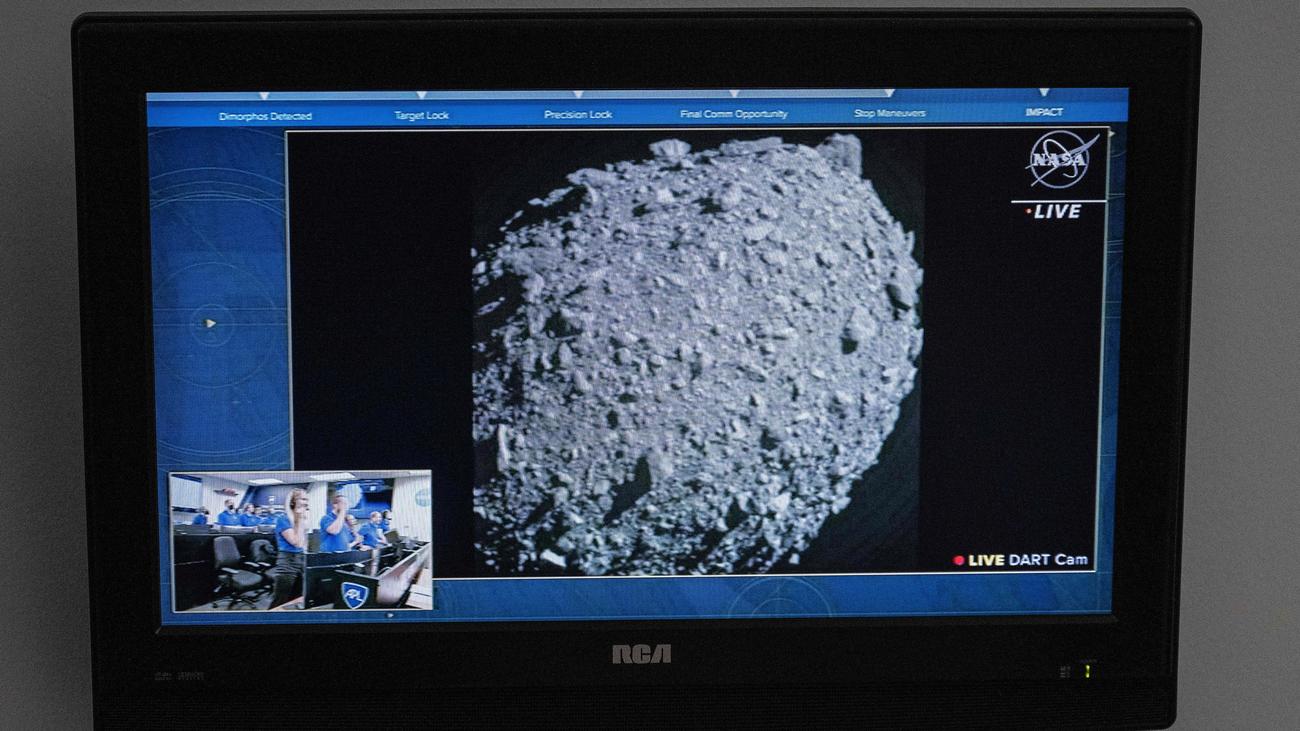Viewport: 1300px width, 731px height.
Task: Click the triangle marker above Dimorphos Detected
Action: pos(264,97)
